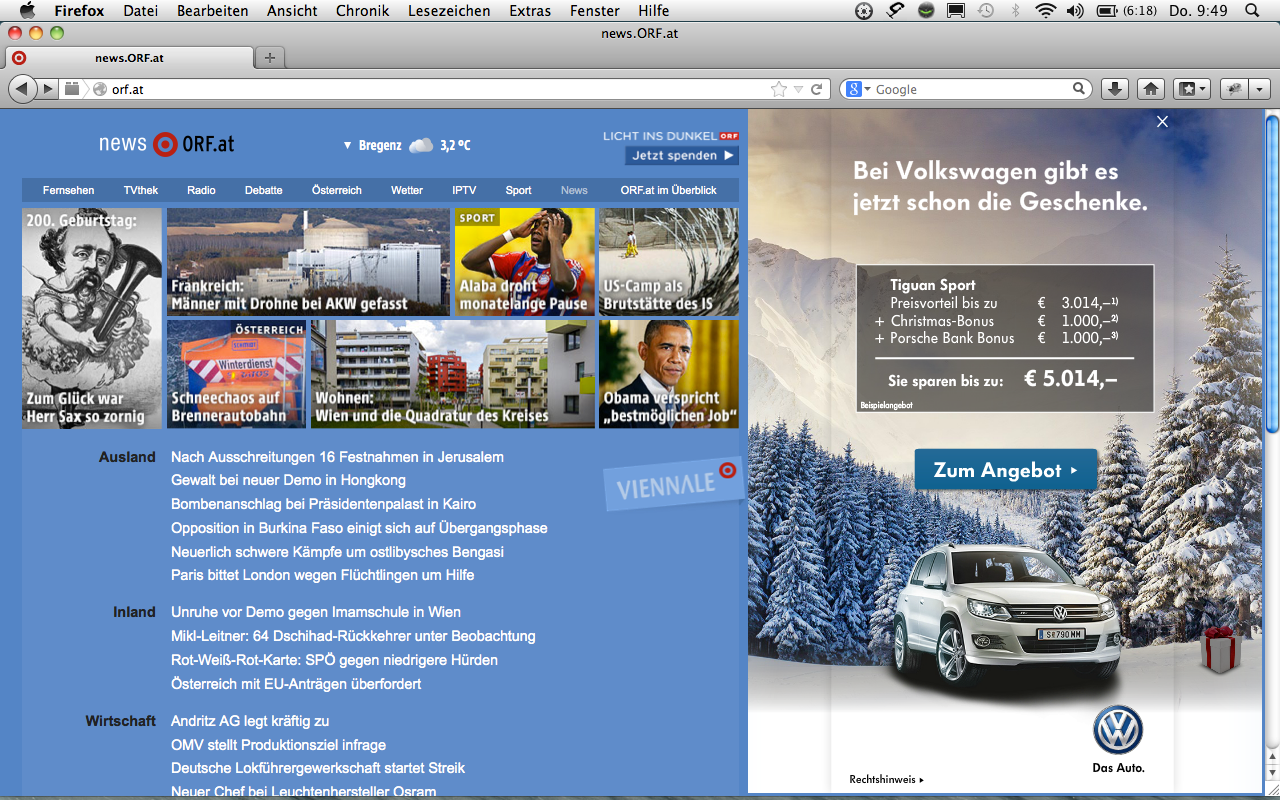Open the Chronik menu
The width and height of the screenshot is (1280, 800).
coord(363,10)
